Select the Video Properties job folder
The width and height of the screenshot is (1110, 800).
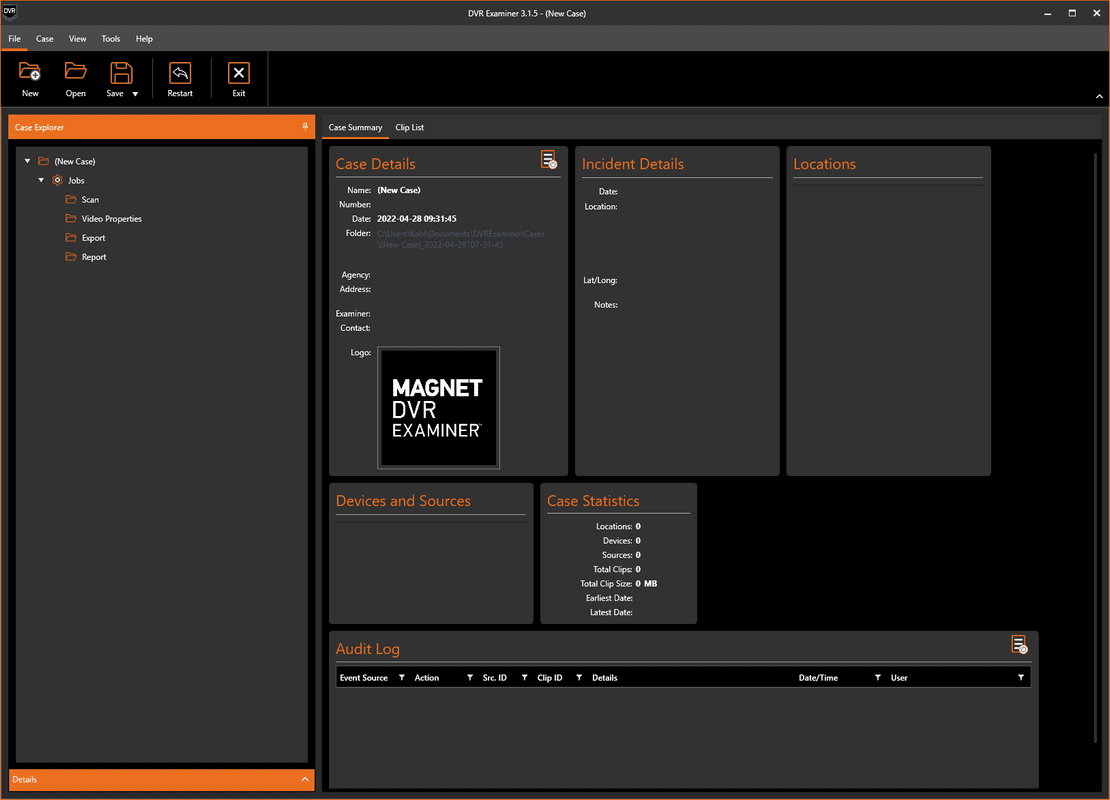click(x=111, y=219)
